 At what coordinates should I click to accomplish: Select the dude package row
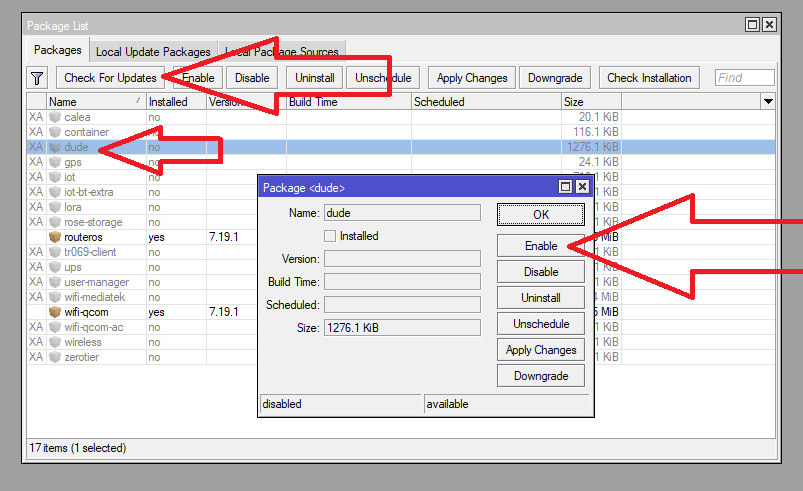pos(400,147)
